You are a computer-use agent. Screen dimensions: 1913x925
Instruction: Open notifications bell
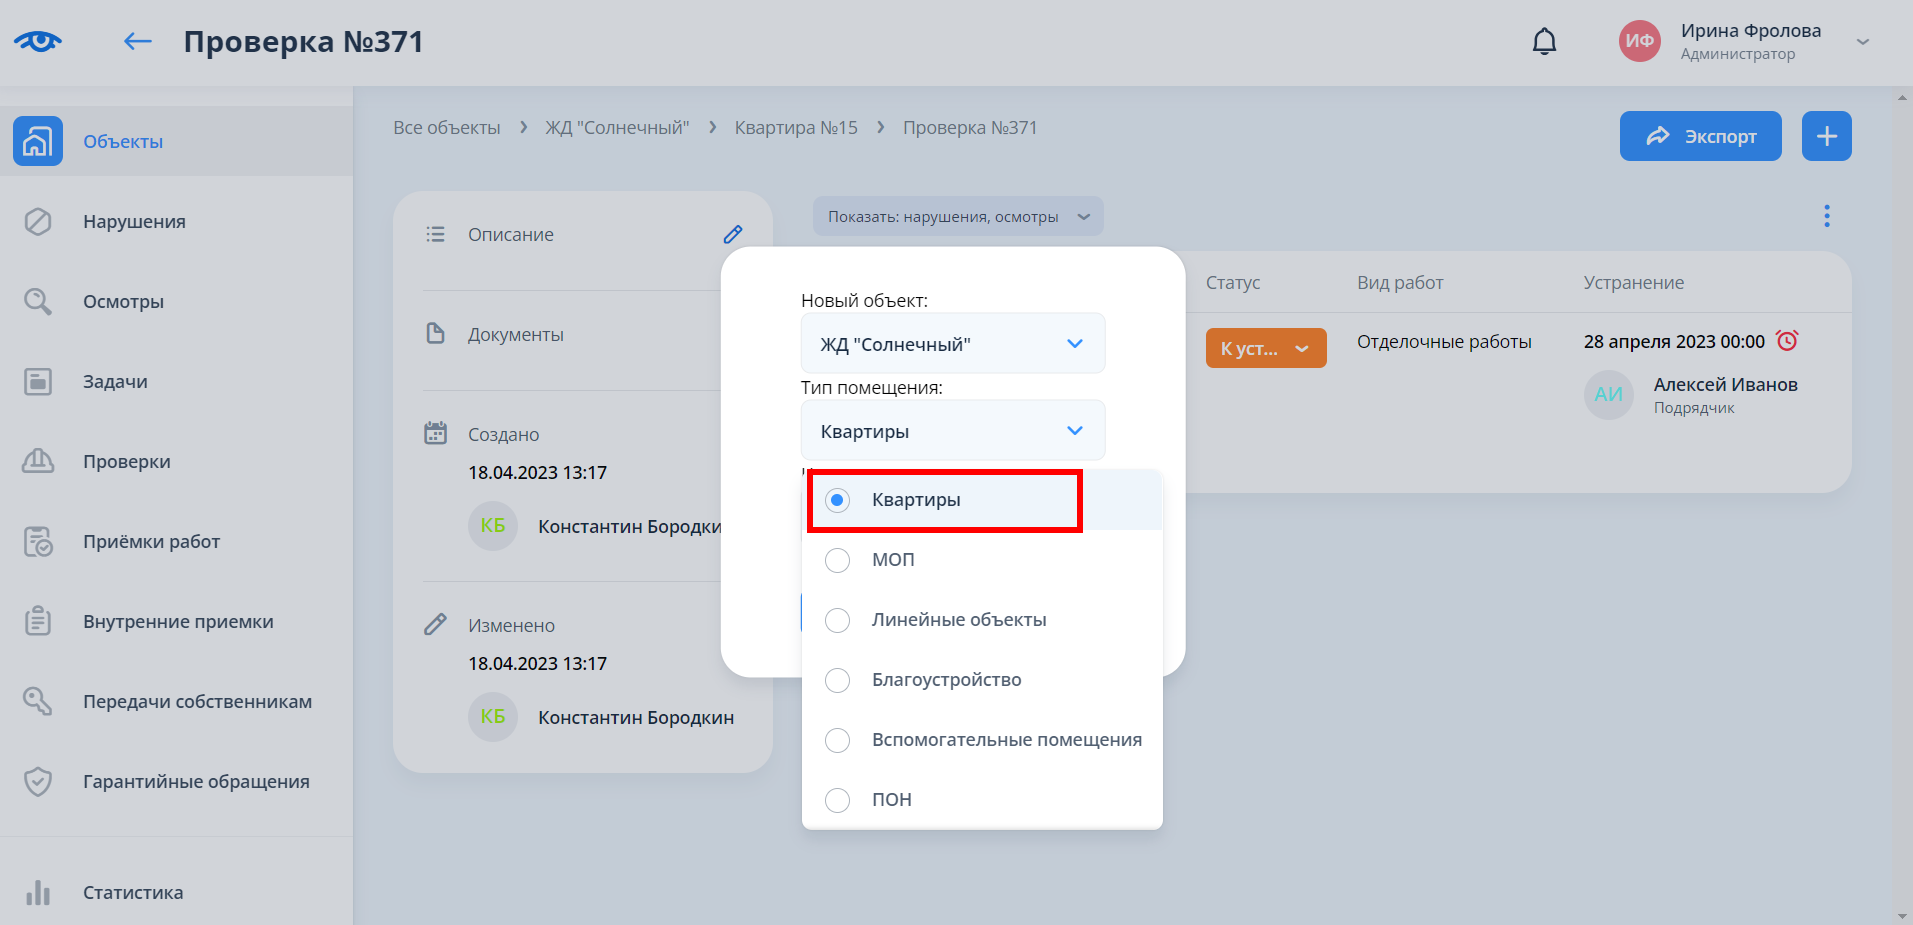coord(1544,41)
